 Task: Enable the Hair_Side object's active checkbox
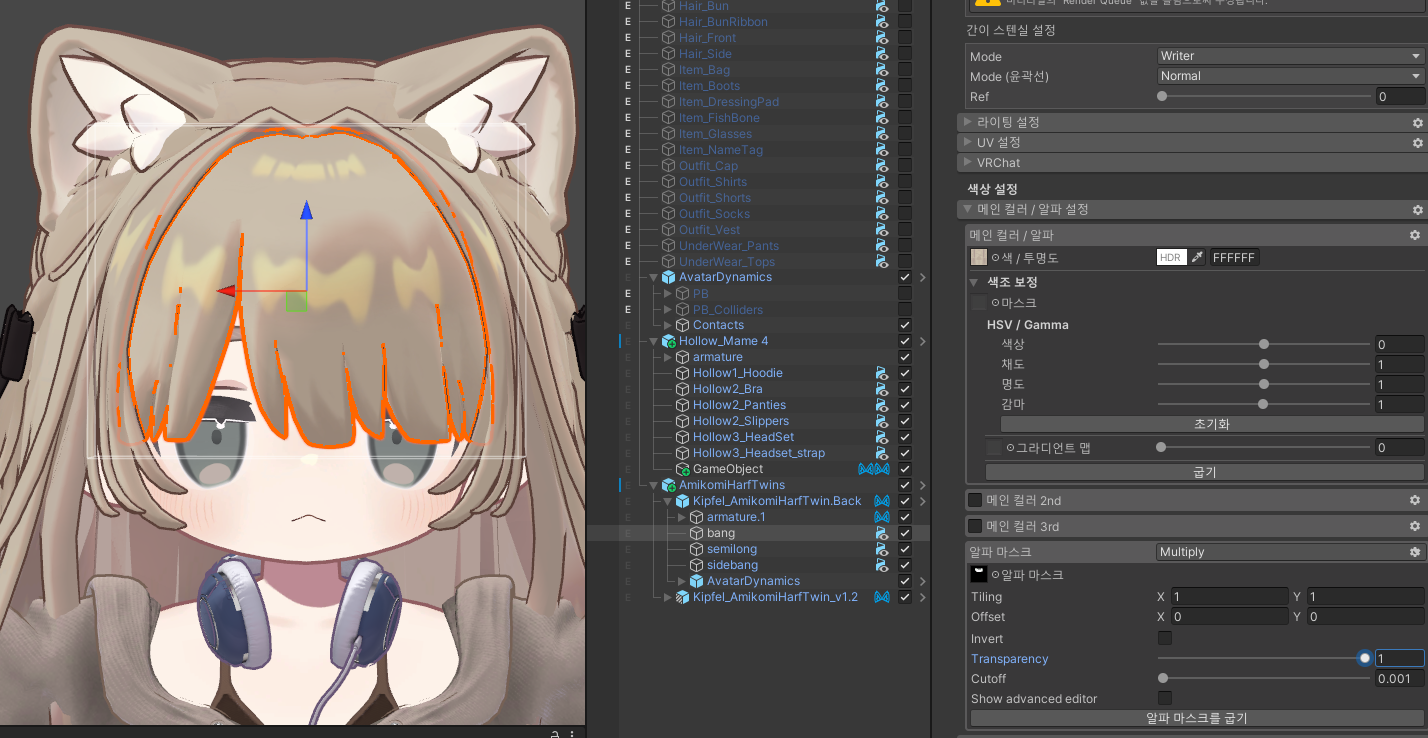click(x=905, y=54)
